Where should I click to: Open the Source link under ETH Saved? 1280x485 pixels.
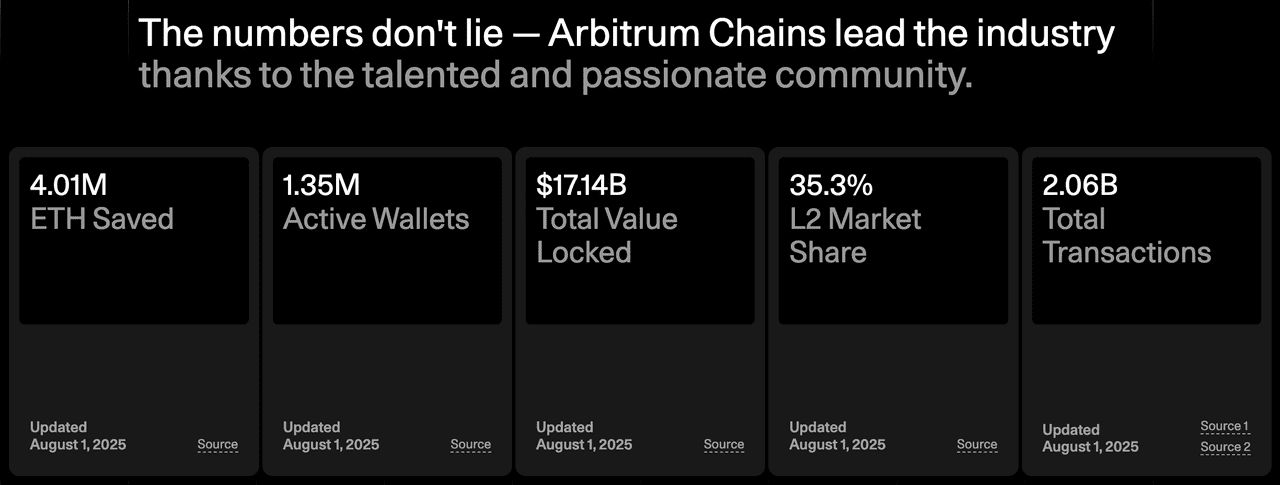tap(217, 445)
